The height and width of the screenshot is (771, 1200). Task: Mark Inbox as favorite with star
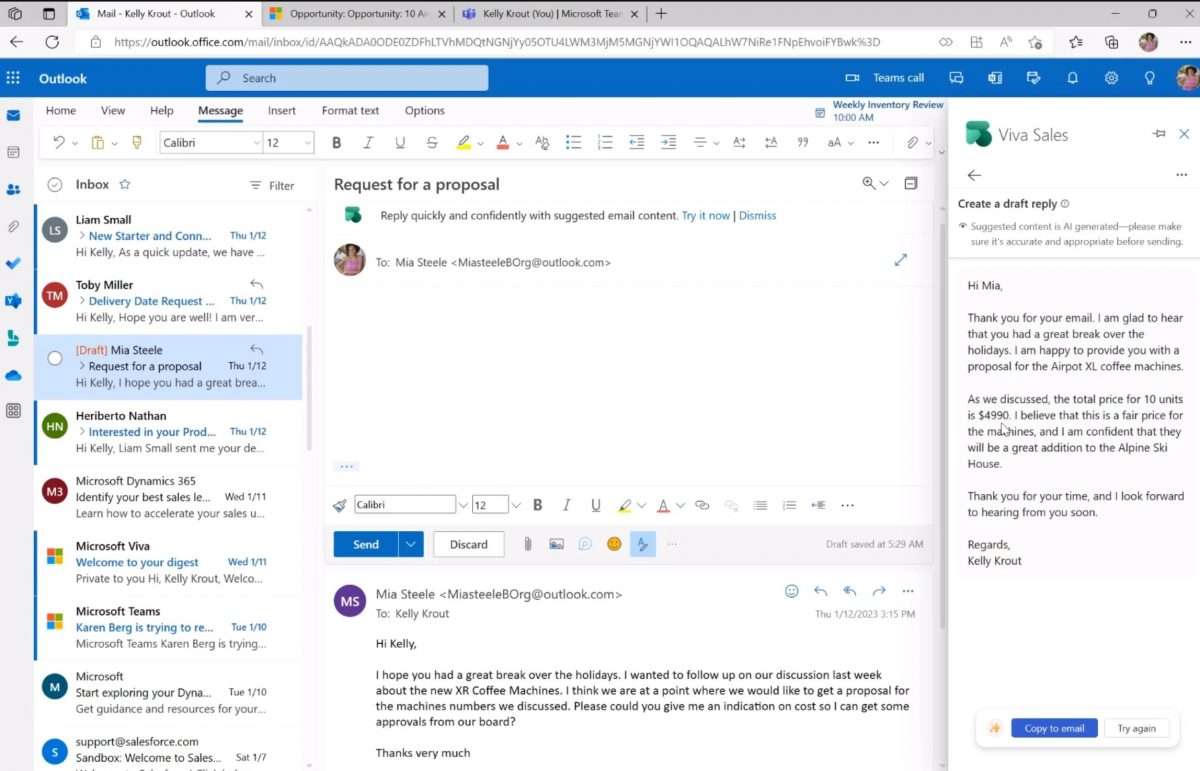click(125, 185)
